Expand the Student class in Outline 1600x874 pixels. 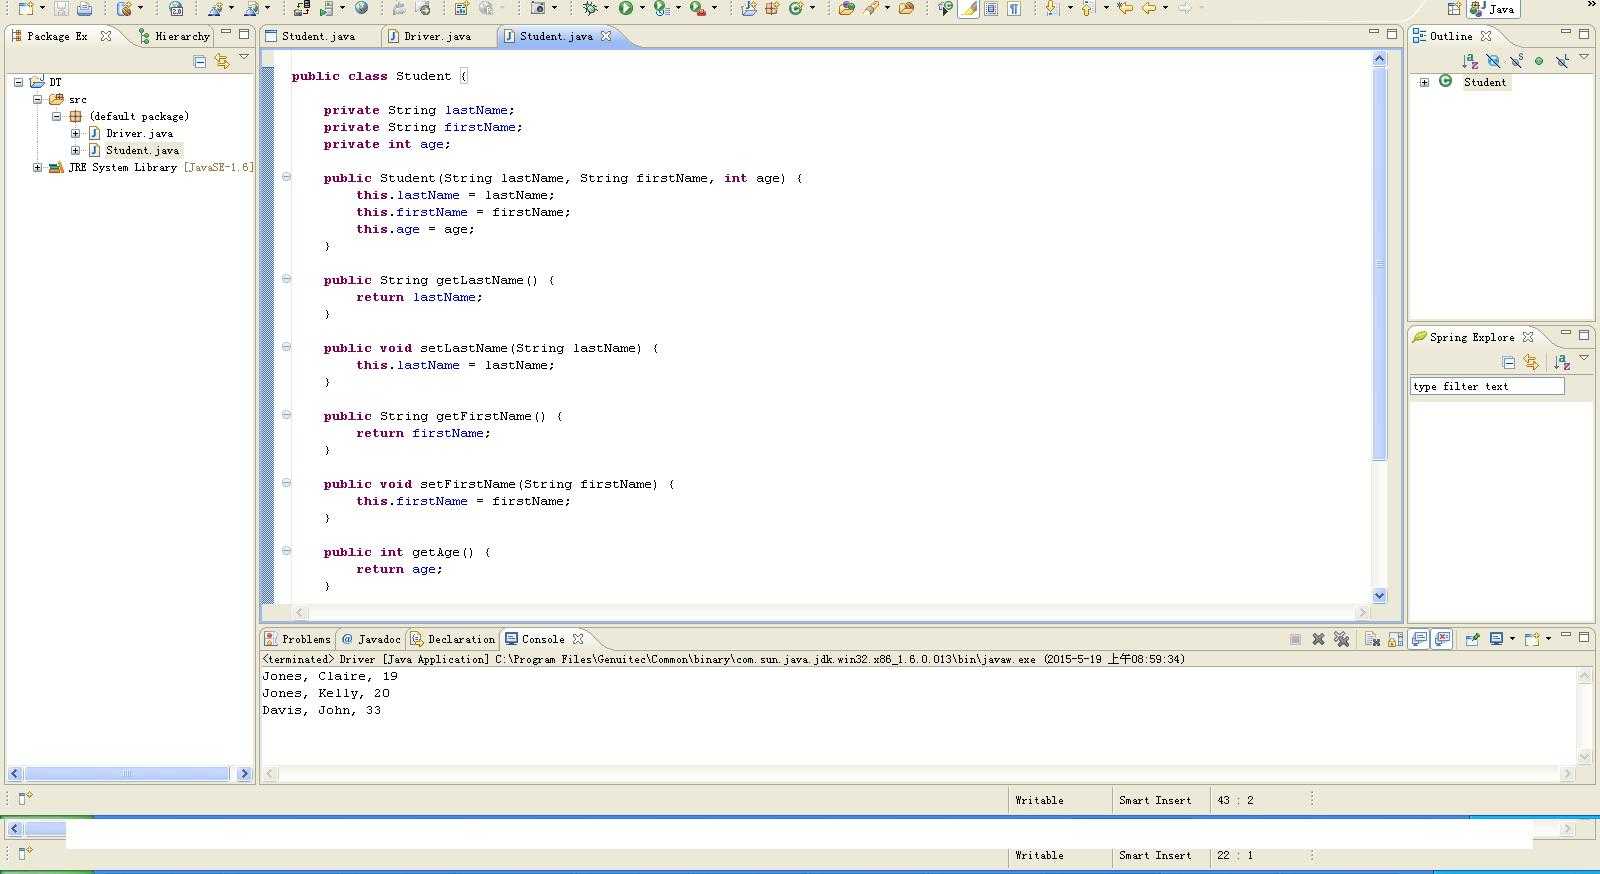click(x=1424, y=82)
